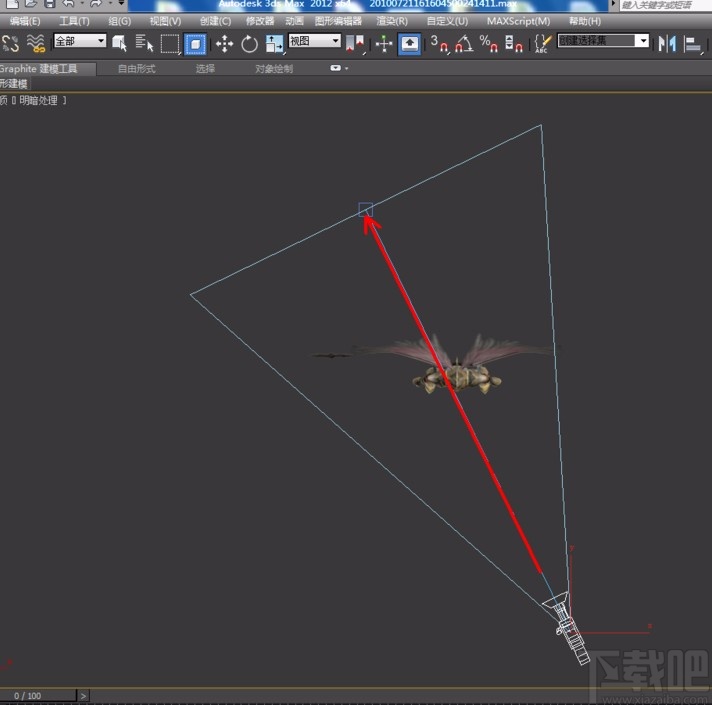Click the Align tool icon

[x=694, y=45]
